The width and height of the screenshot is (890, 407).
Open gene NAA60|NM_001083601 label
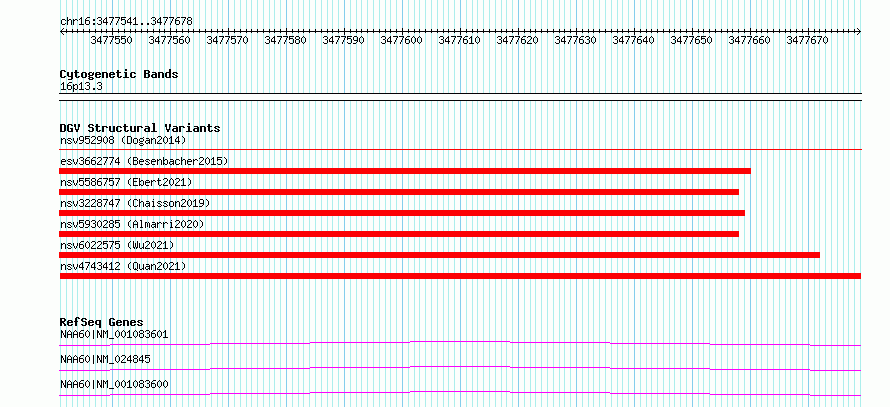click(114, 334)
